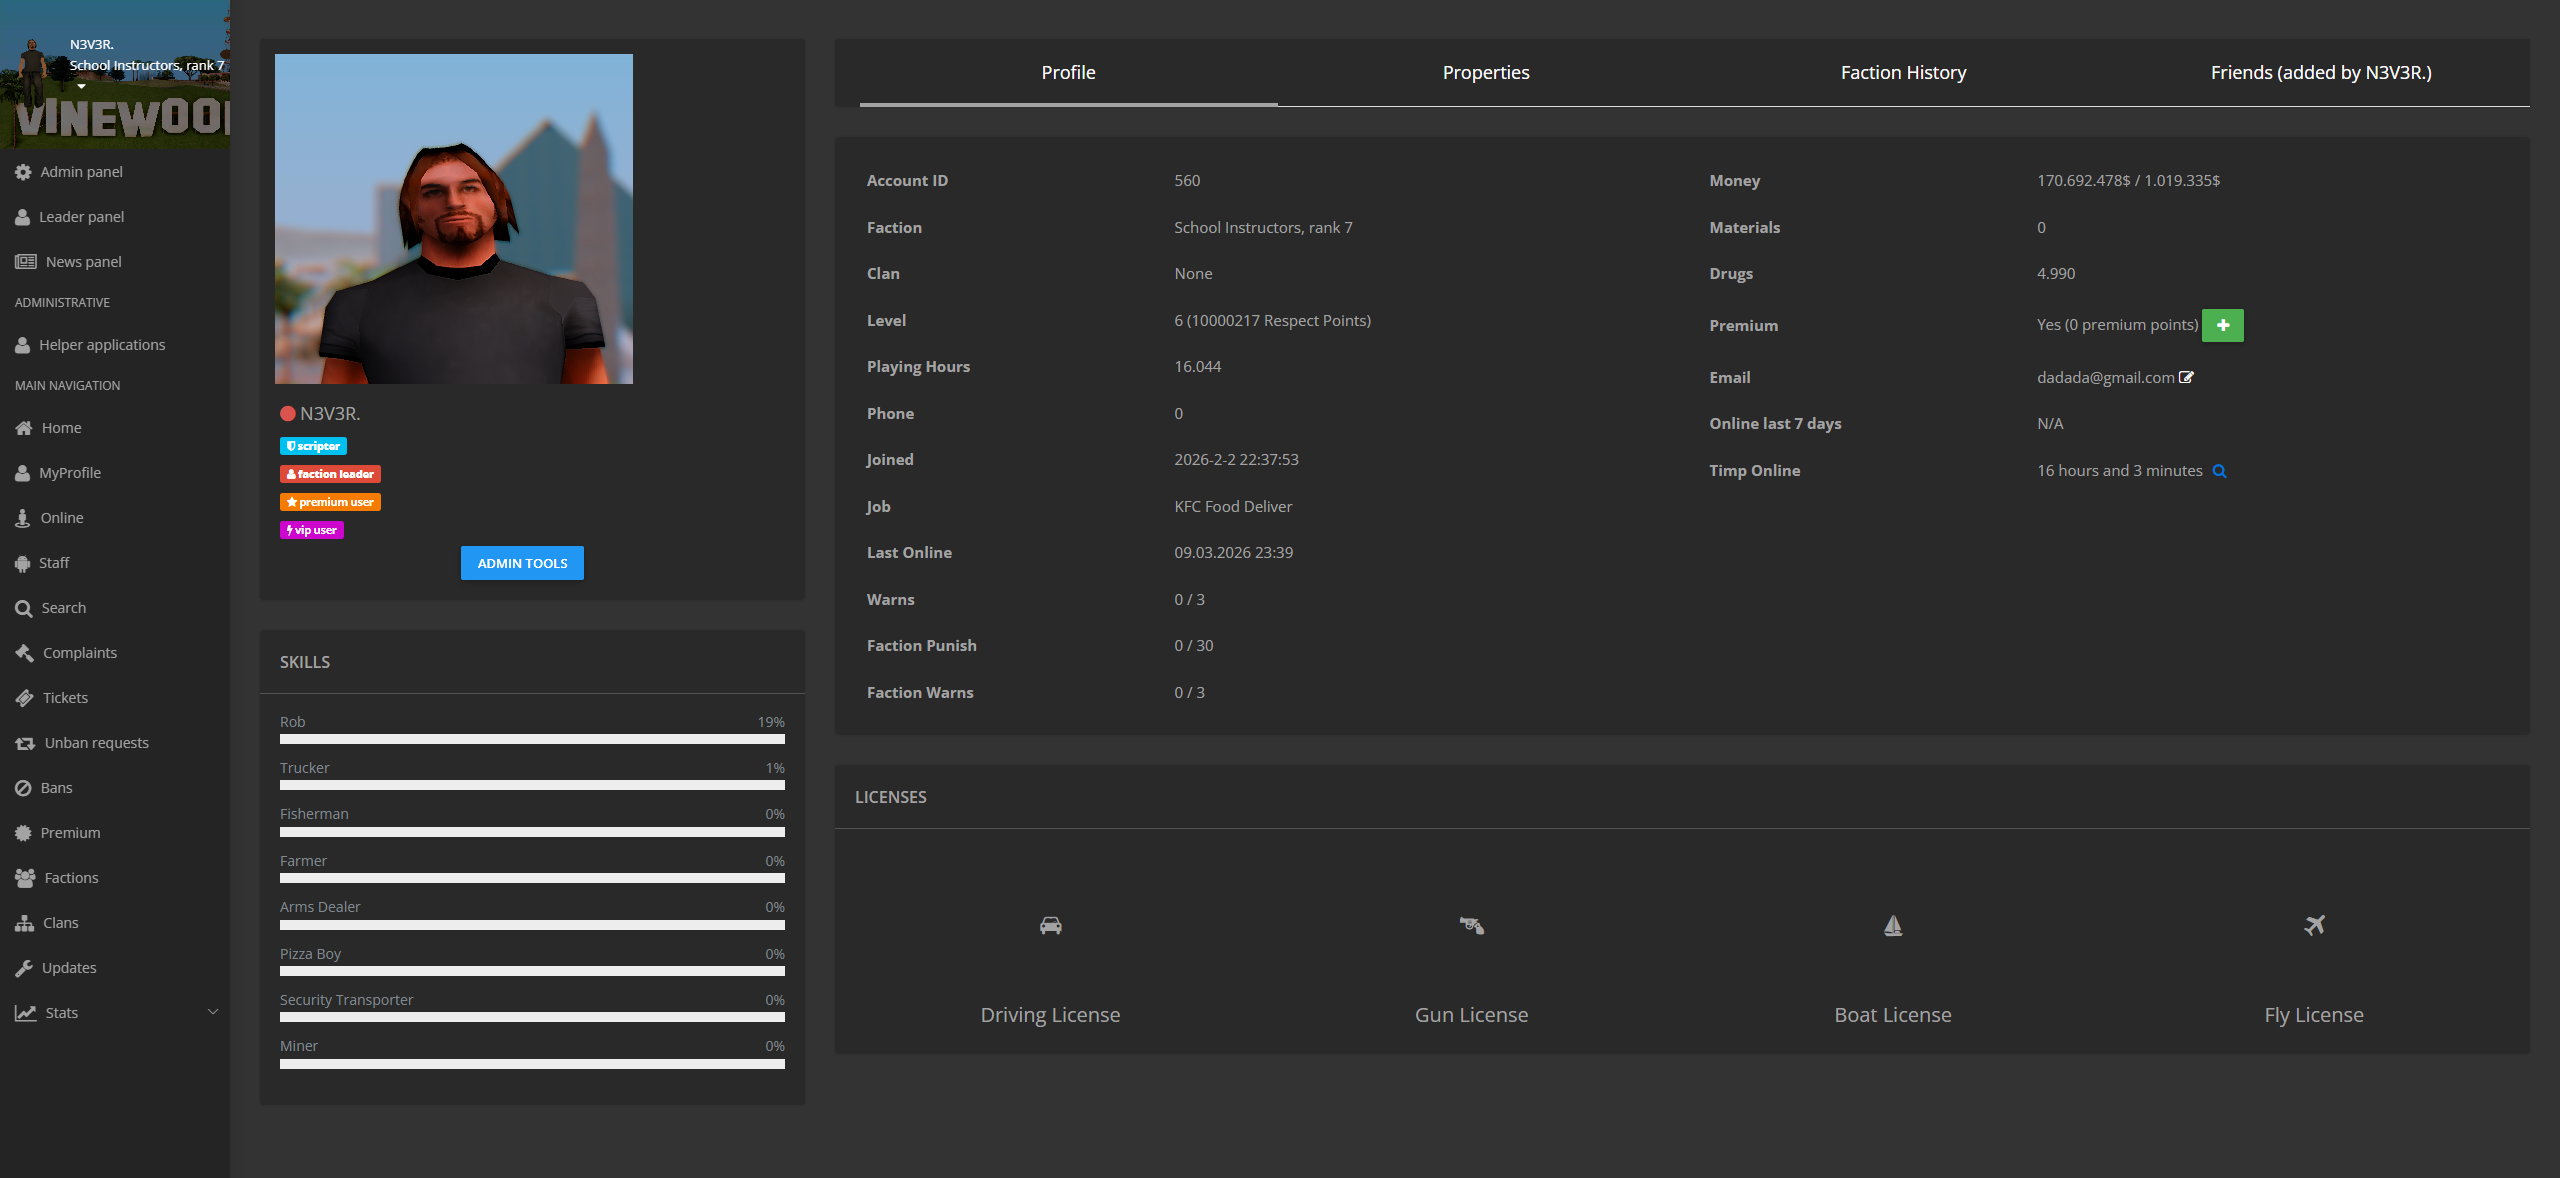
Task: Expand the Stats submenu chevron
Action: [x=212, y=1012]
